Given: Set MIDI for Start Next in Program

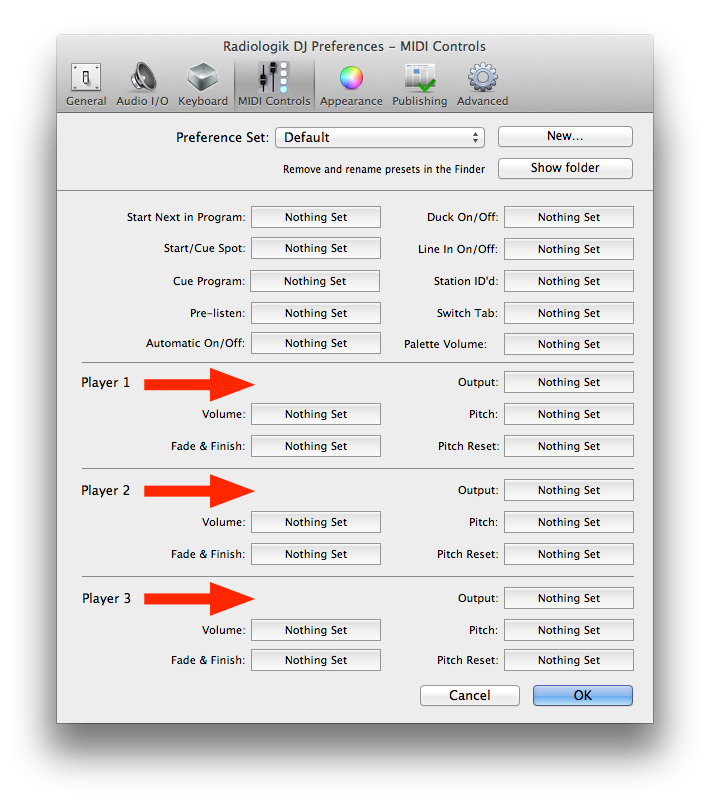Looking at the screenshot, I should click(x=316, y=217).
